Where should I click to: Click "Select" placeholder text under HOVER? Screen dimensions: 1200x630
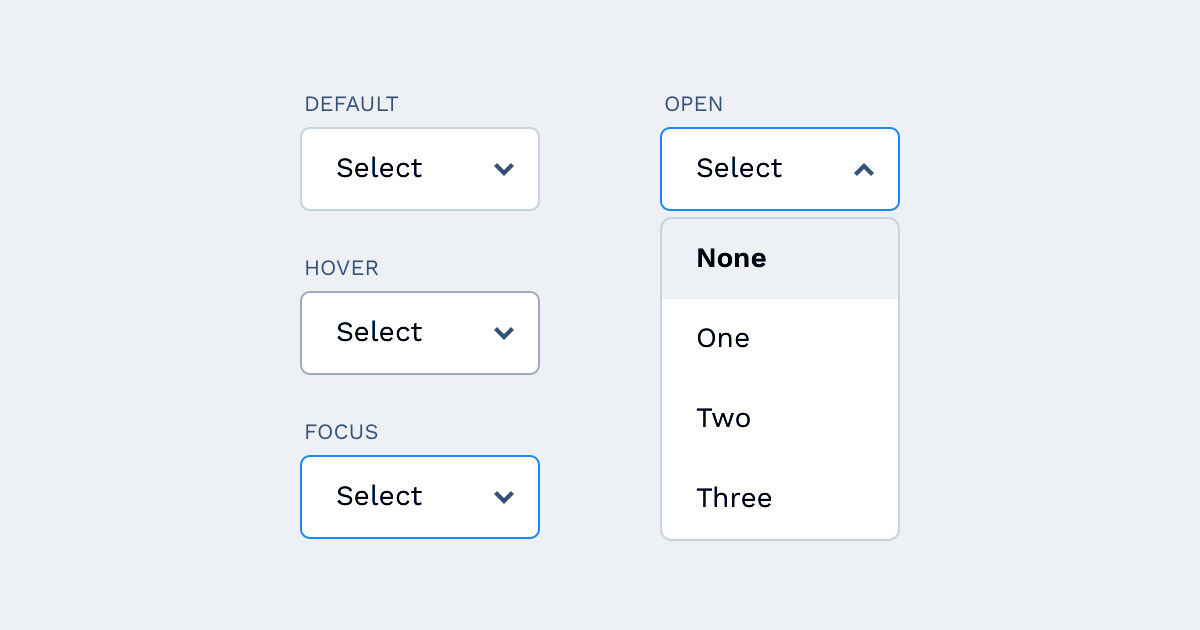tap(379, 332)
